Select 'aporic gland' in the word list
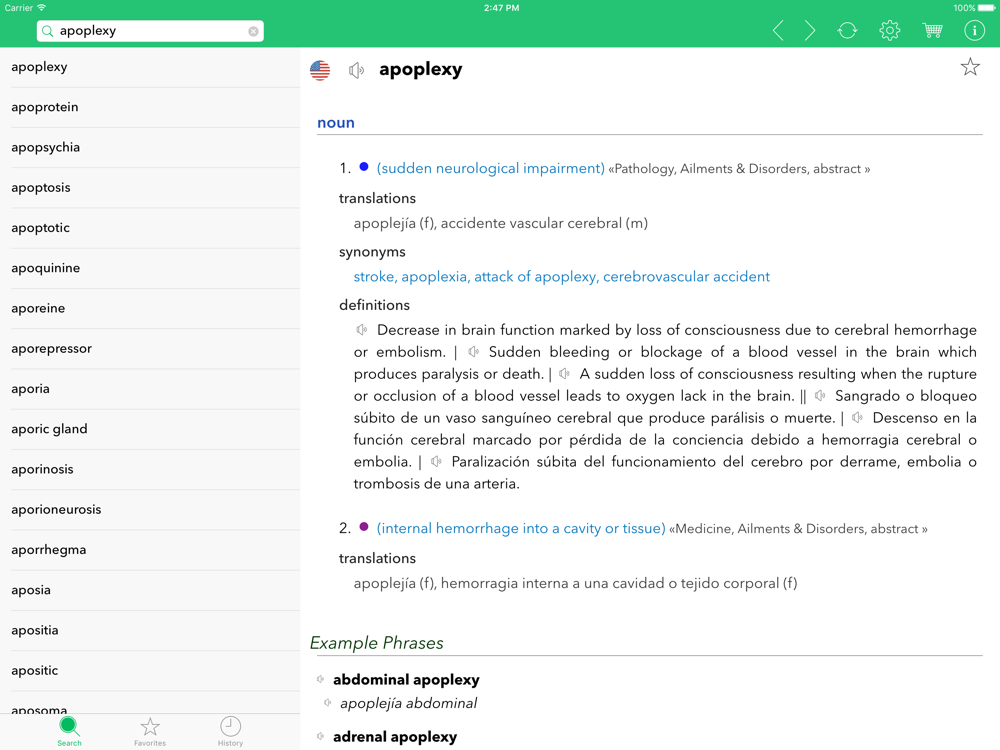 tap(150, 429)
